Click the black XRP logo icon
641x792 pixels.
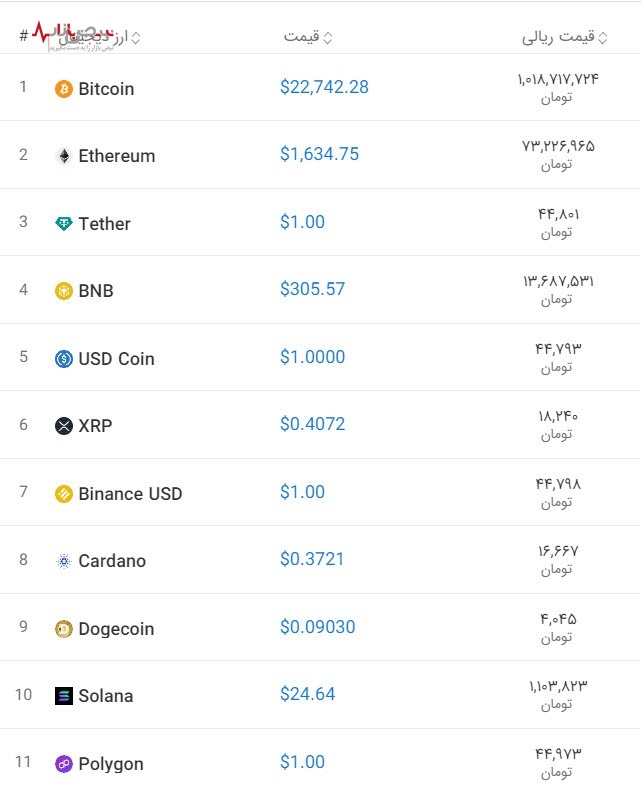pyautogui.click(x=64, y=426)
